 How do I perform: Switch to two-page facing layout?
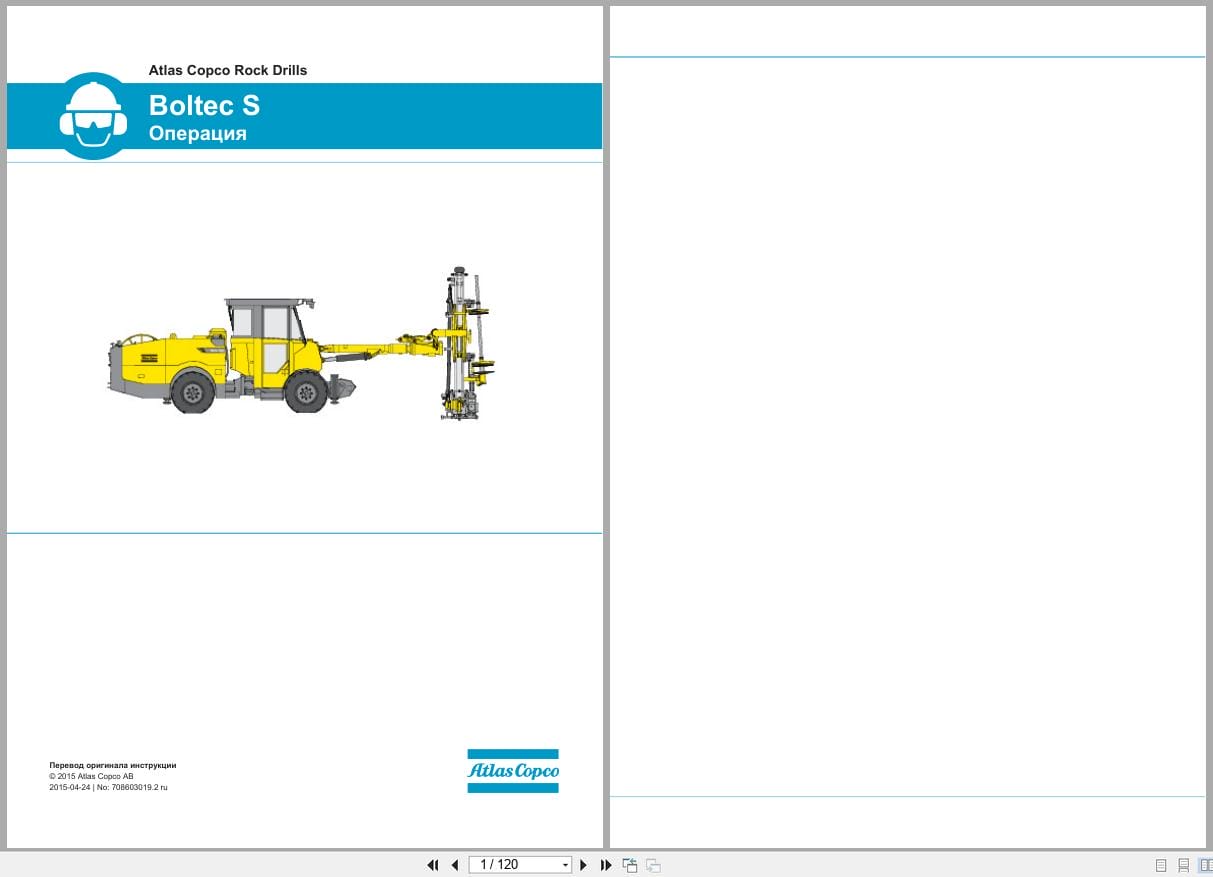1205,865
